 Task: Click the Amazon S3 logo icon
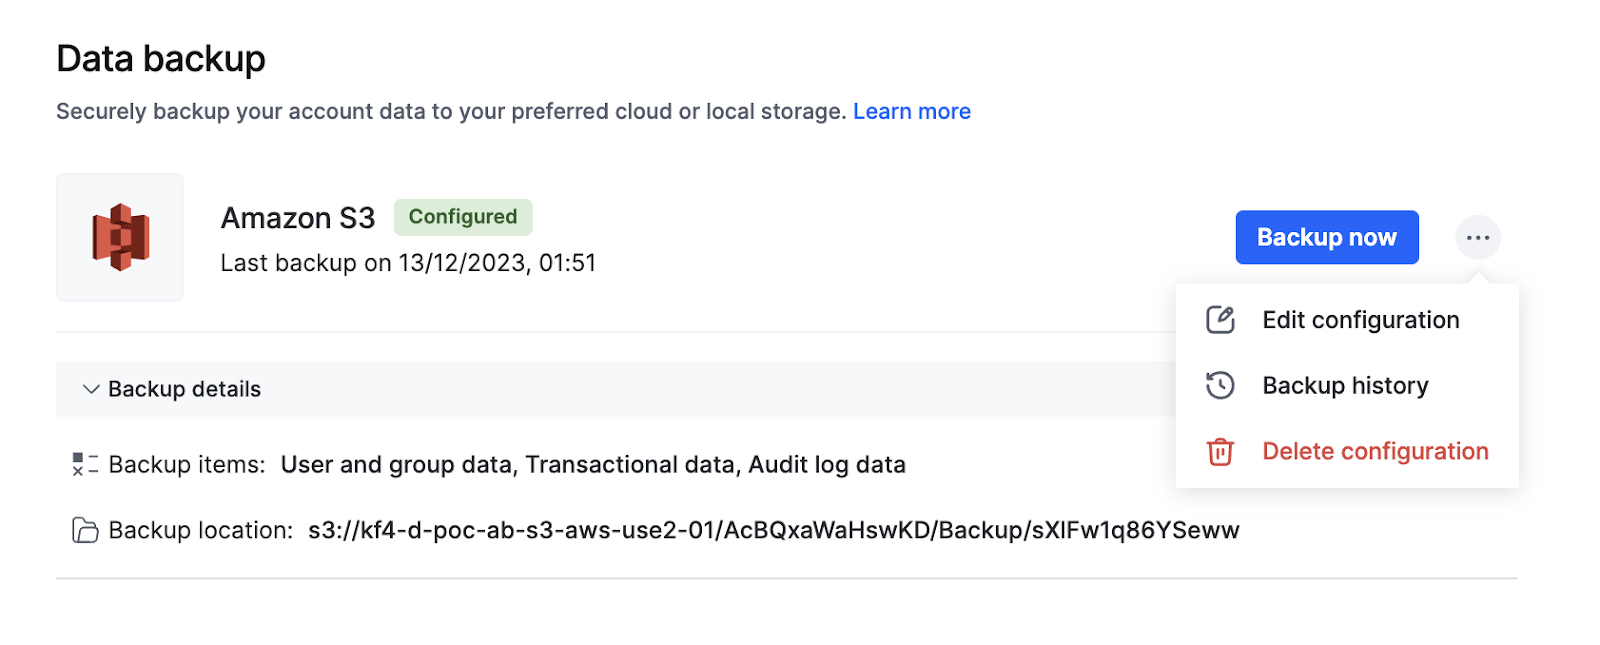[120, 237]
